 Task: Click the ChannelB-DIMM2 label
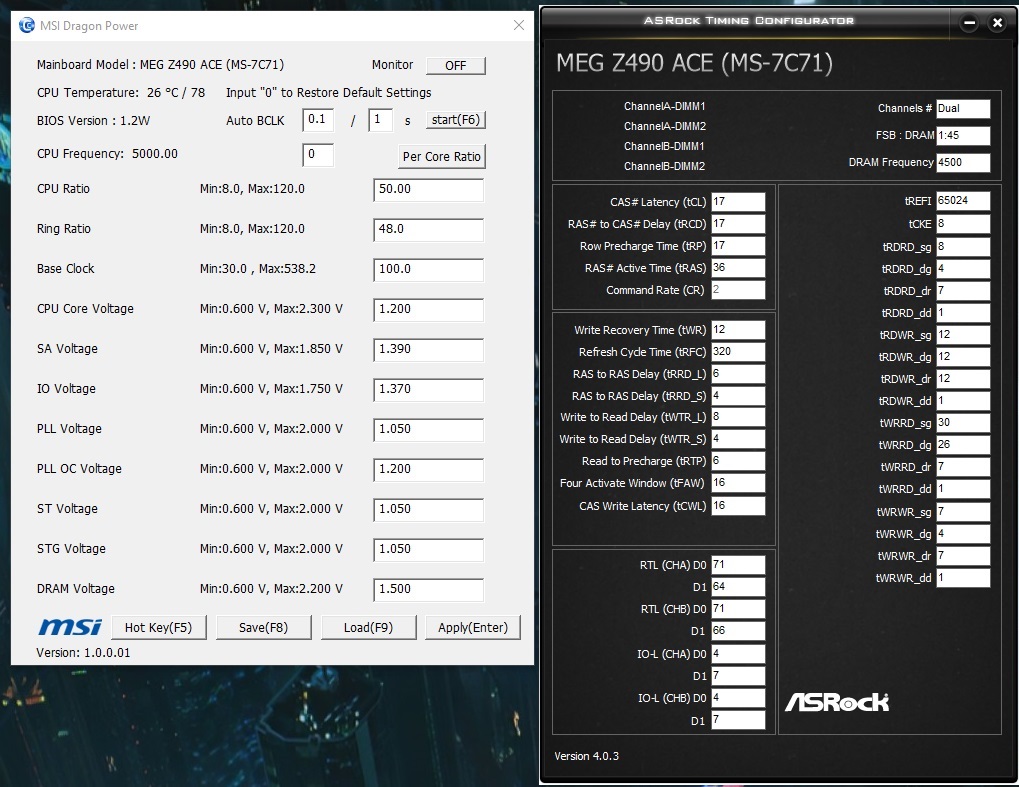[664, 166]
